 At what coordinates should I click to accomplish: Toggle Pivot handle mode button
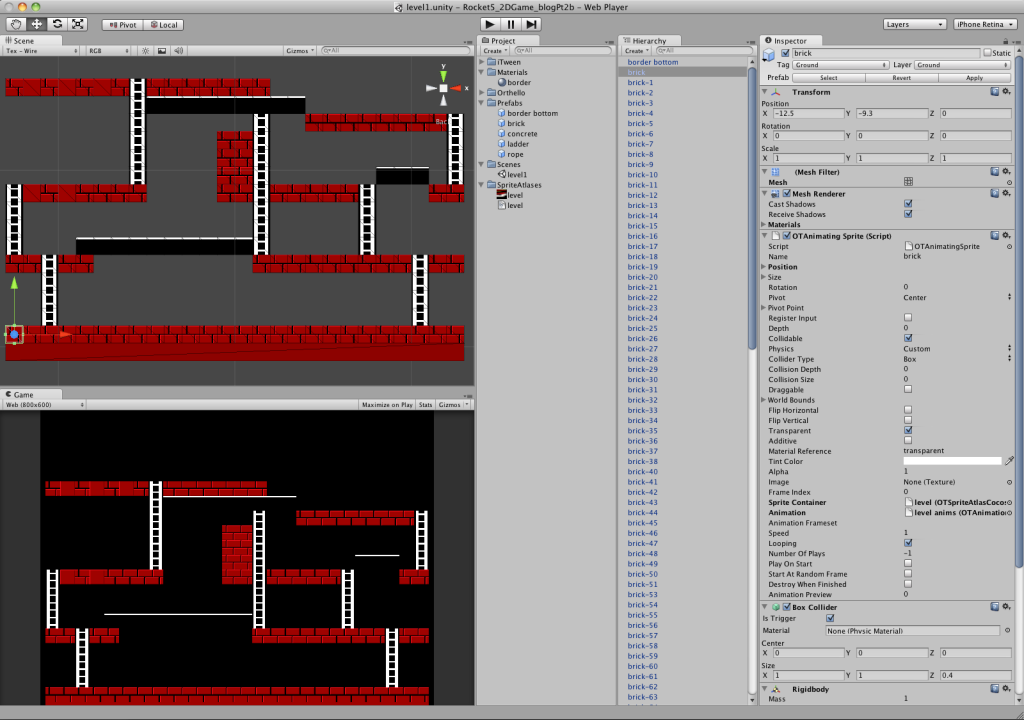(x=123, y=25)
